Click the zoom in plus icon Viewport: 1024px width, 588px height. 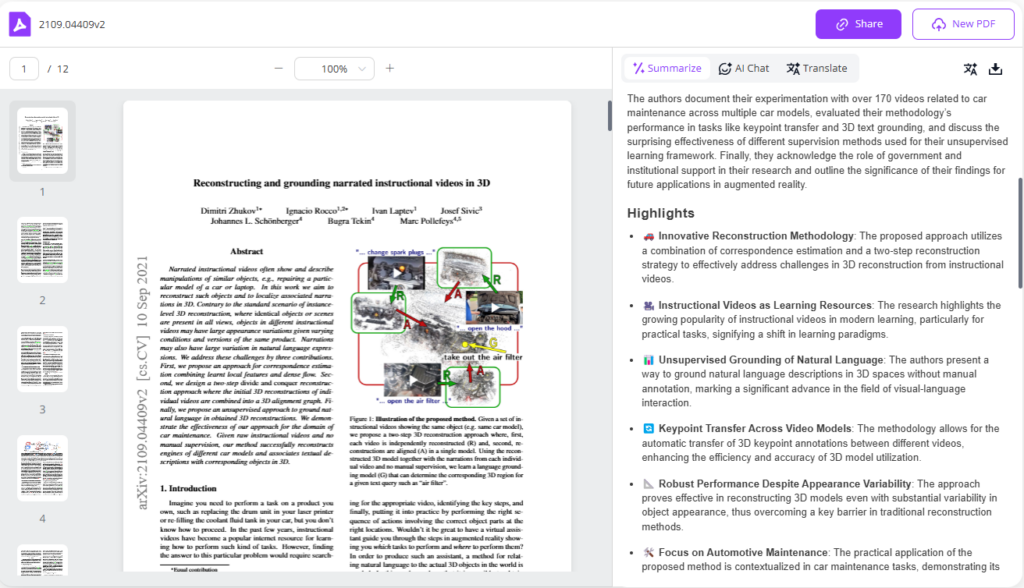point(390,68)
